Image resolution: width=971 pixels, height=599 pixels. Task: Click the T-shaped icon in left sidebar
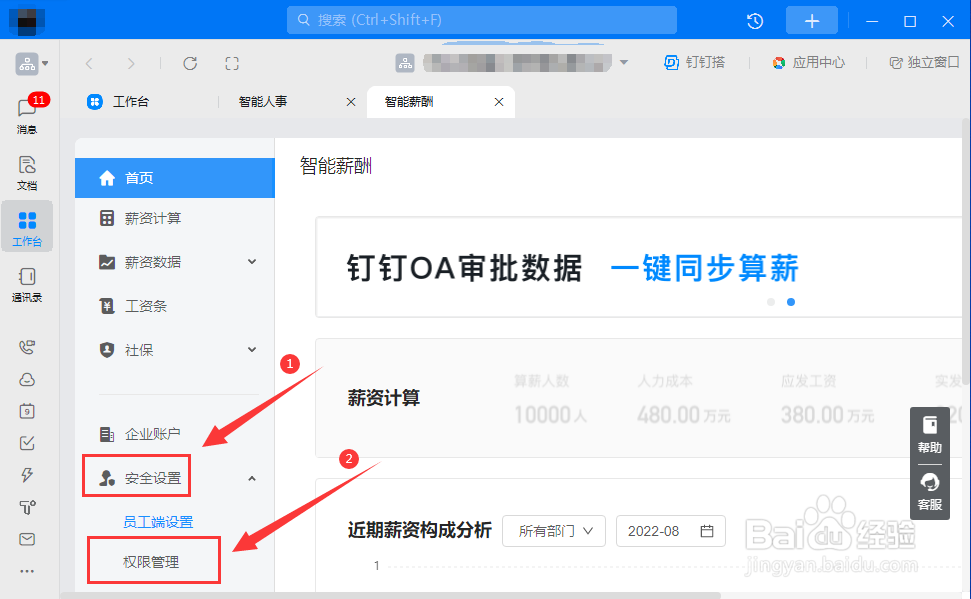click(x=27, y=507)
